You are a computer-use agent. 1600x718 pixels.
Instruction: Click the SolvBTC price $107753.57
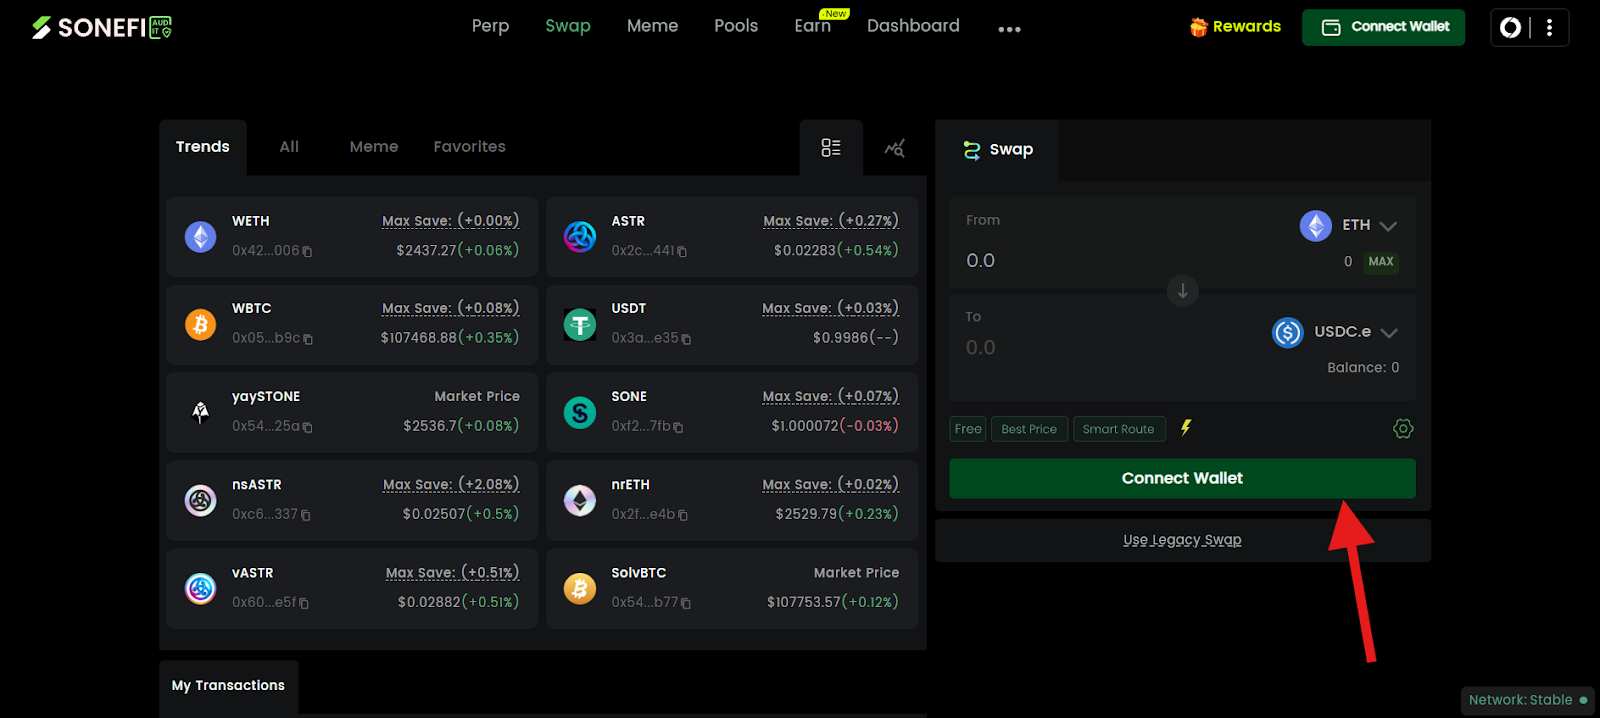[803, 602]
